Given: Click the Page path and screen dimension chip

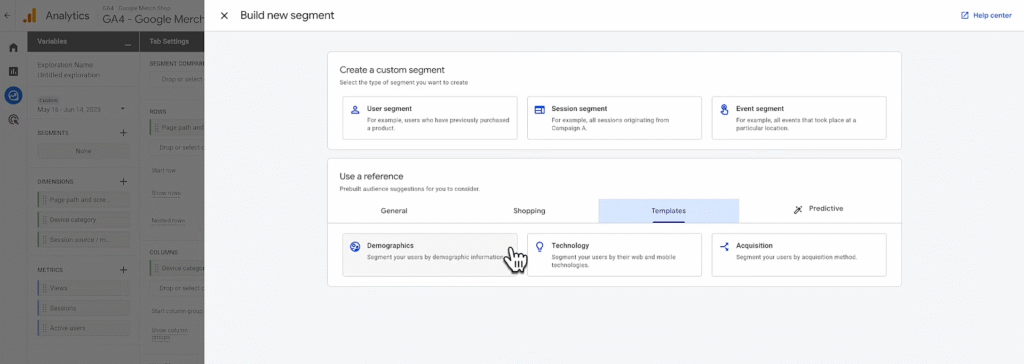Looking at the screenshot, I should [84, 199].
